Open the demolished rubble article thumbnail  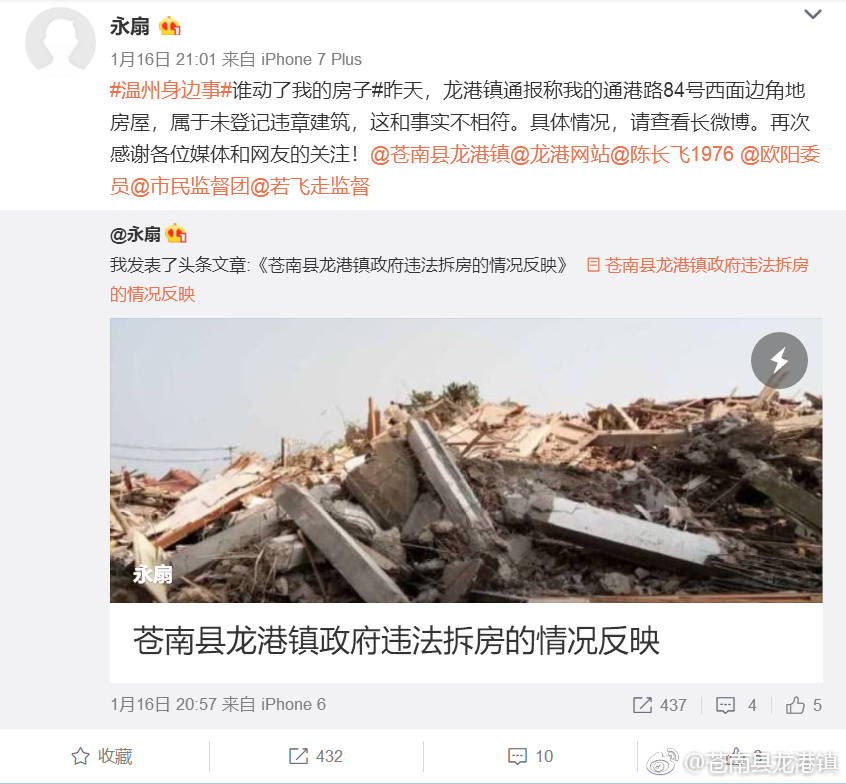(466, 460)
